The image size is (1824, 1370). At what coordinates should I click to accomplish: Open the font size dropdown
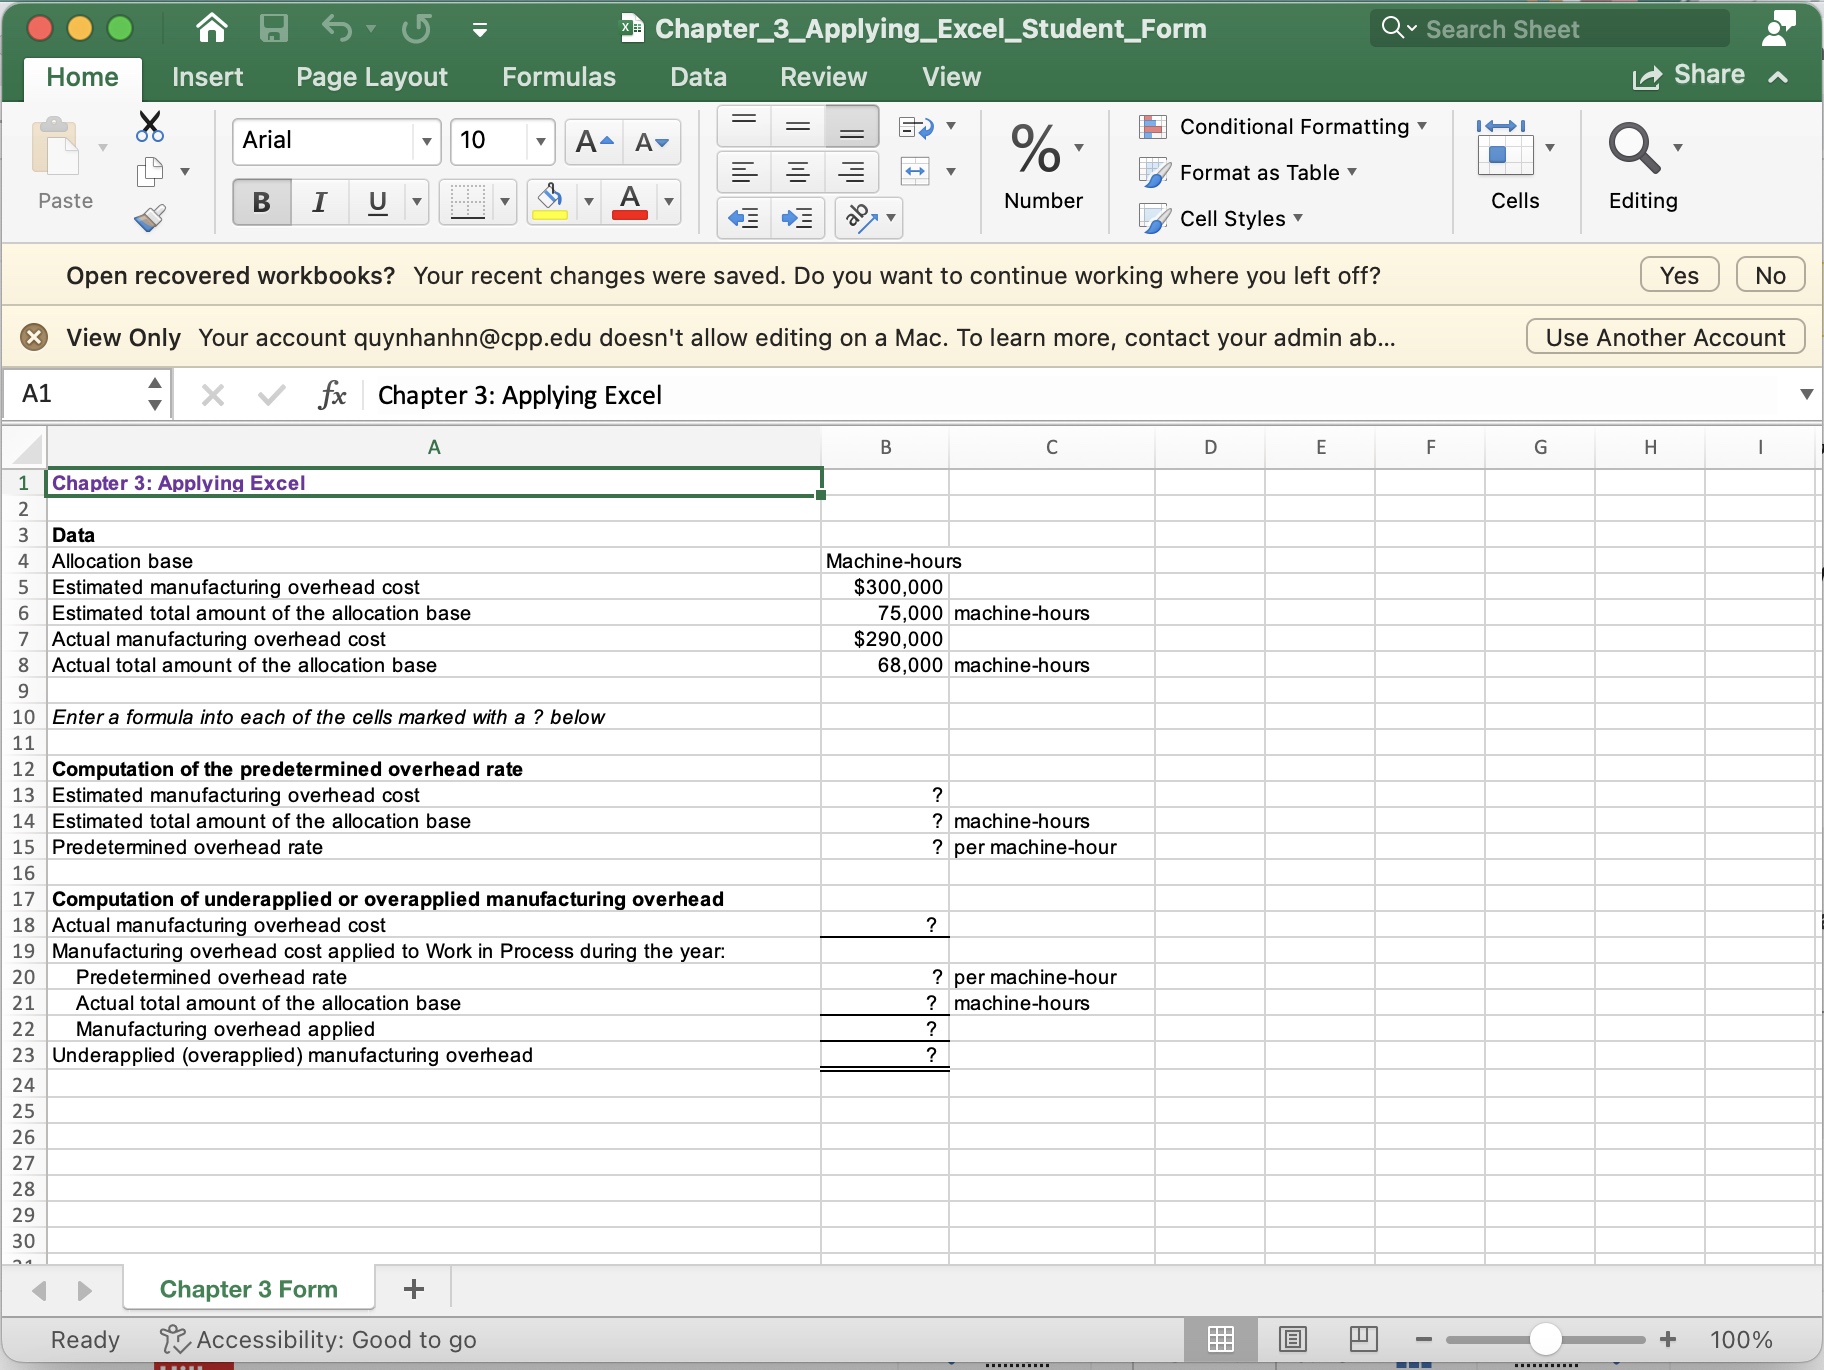pos(538,141)
